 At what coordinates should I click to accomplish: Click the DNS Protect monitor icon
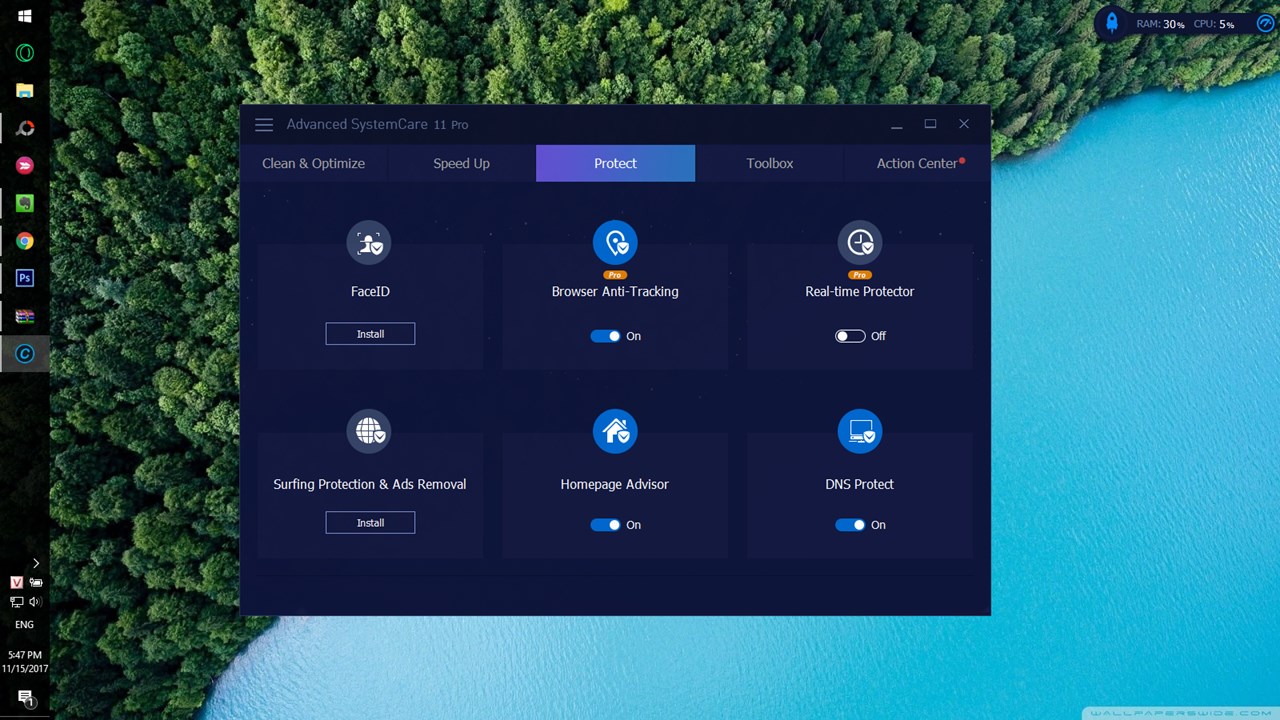click(x=860, y=431)
